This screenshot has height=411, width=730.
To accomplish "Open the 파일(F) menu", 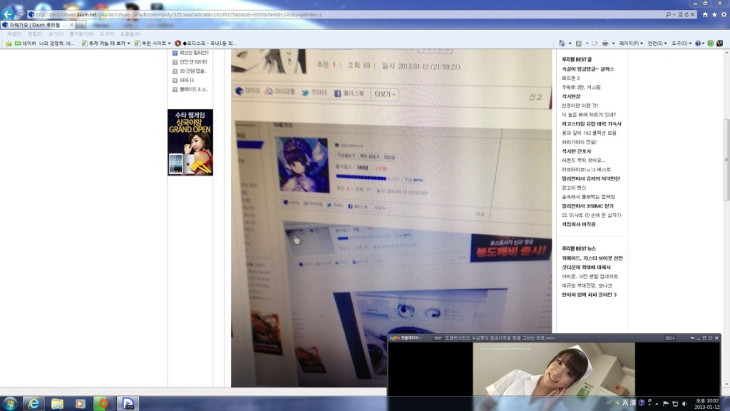I will (14, 34).
